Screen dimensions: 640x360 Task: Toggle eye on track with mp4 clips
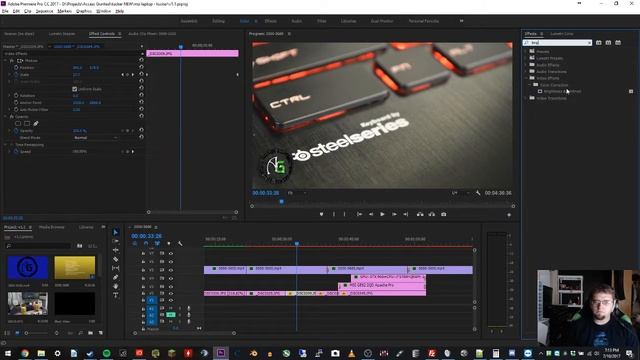pyautogui.click(x=171, y=270)
